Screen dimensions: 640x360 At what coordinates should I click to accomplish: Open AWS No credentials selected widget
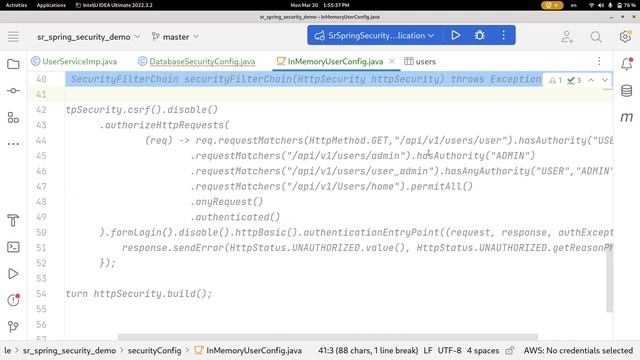(578, 351)
